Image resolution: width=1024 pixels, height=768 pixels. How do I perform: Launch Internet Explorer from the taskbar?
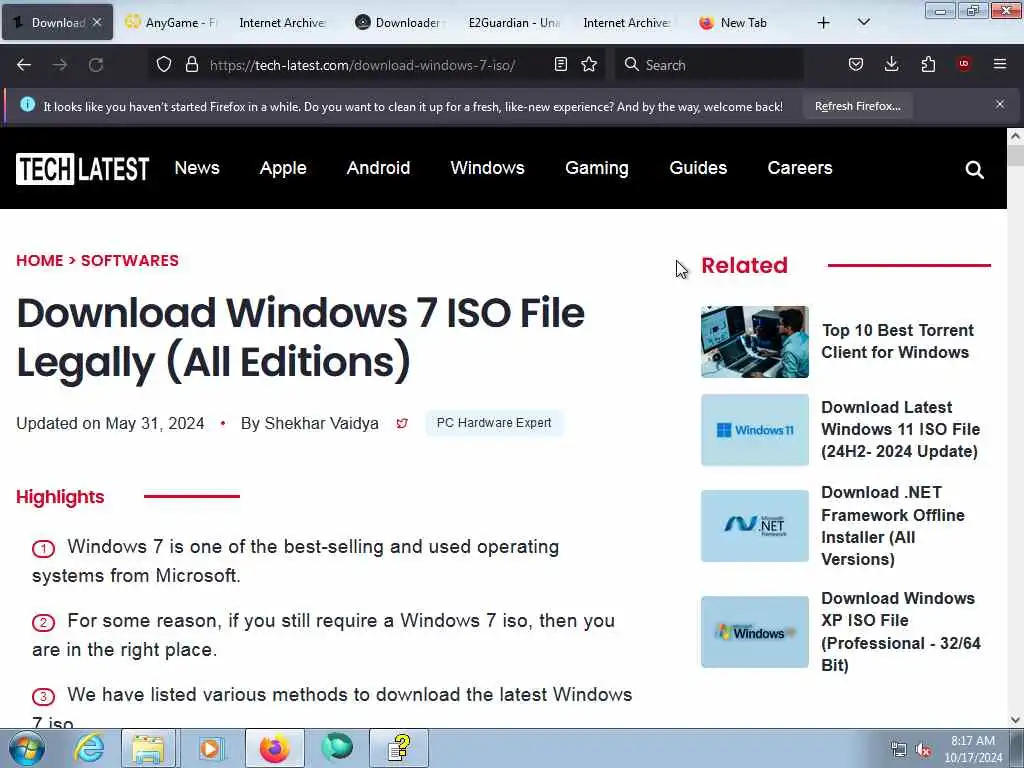[89, 748]
